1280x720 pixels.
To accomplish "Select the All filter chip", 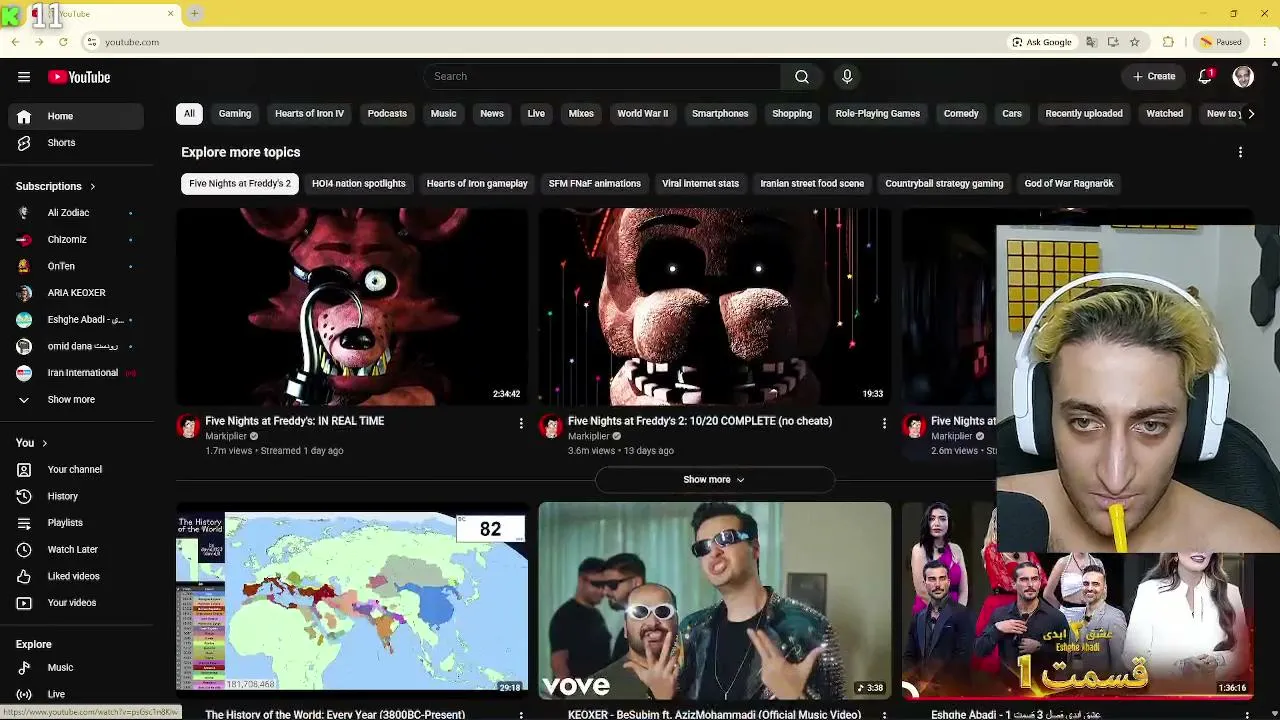I will 189,114.
